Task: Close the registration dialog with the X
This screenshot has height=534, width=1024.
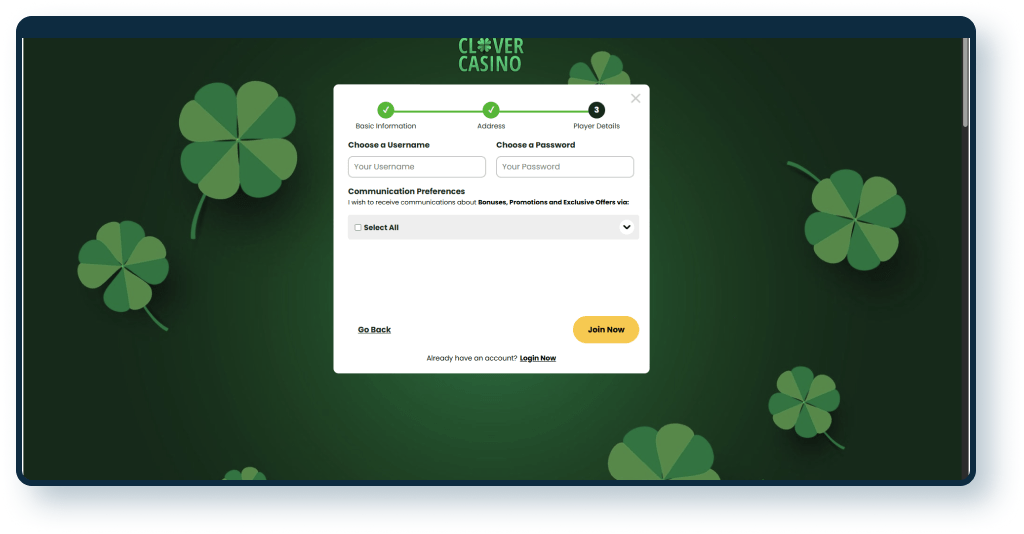Action: click(x=635, y=99)
